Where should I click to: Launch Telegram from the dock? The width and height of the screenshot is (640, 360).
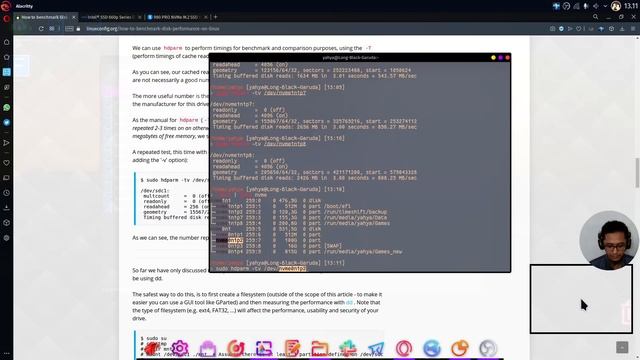[x=376, y=348]
